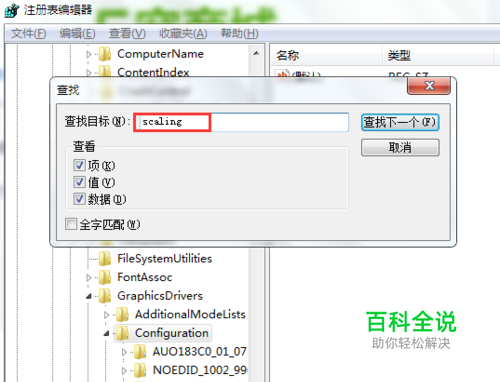Image resolution: width=500 pixels, height=382 pixels.
Task: Select the GraphicsDrivers key label
Action: pyautogui.click(x=160, y=296)
